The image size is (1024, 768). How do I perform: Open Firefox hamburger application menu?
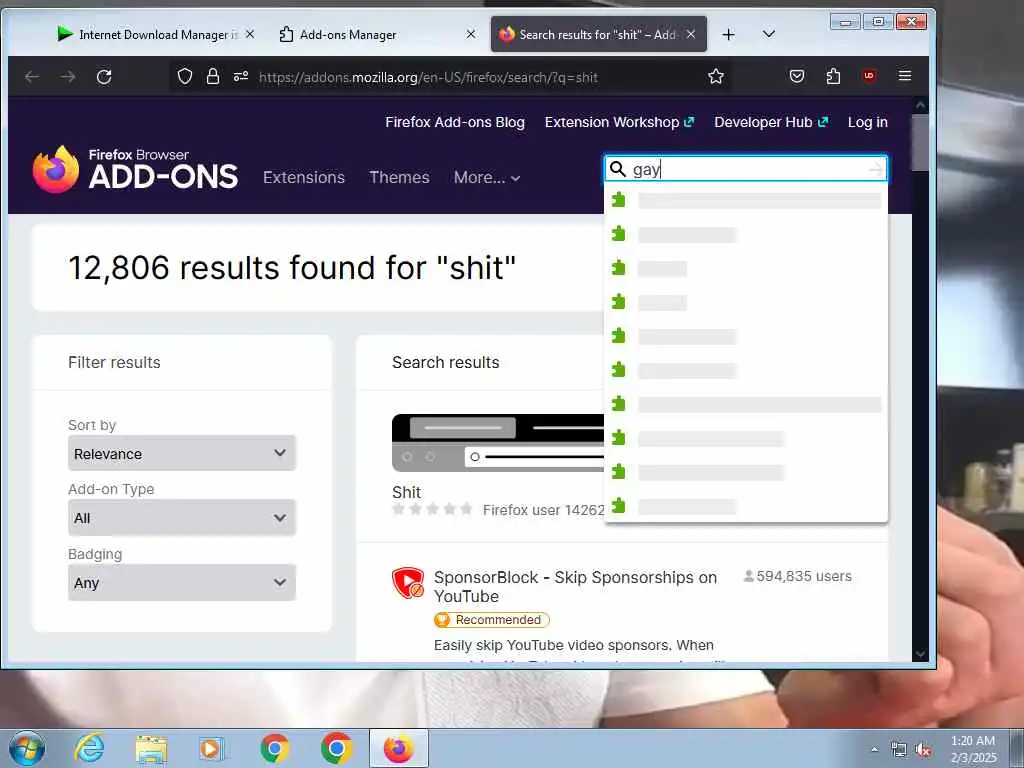pyautogui.click(x=904, y=76)
